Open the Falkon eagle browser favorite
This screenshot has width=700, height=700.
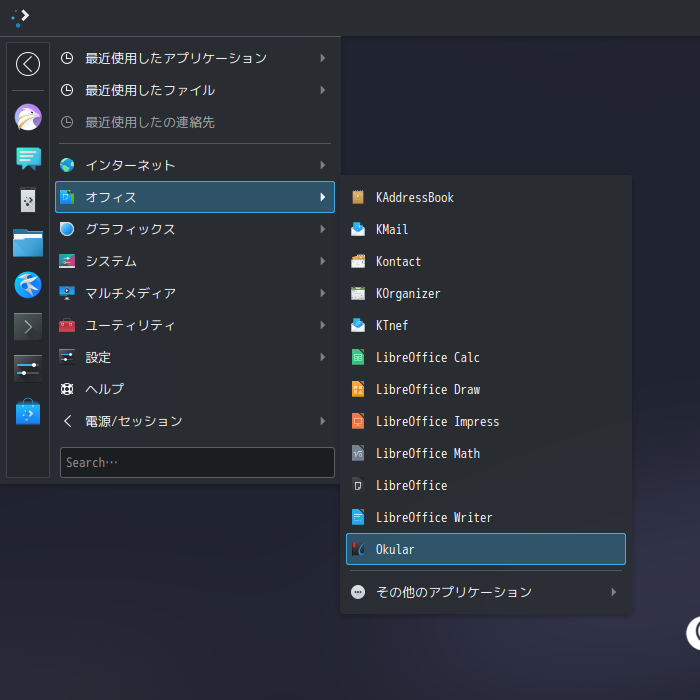(28, 117)
